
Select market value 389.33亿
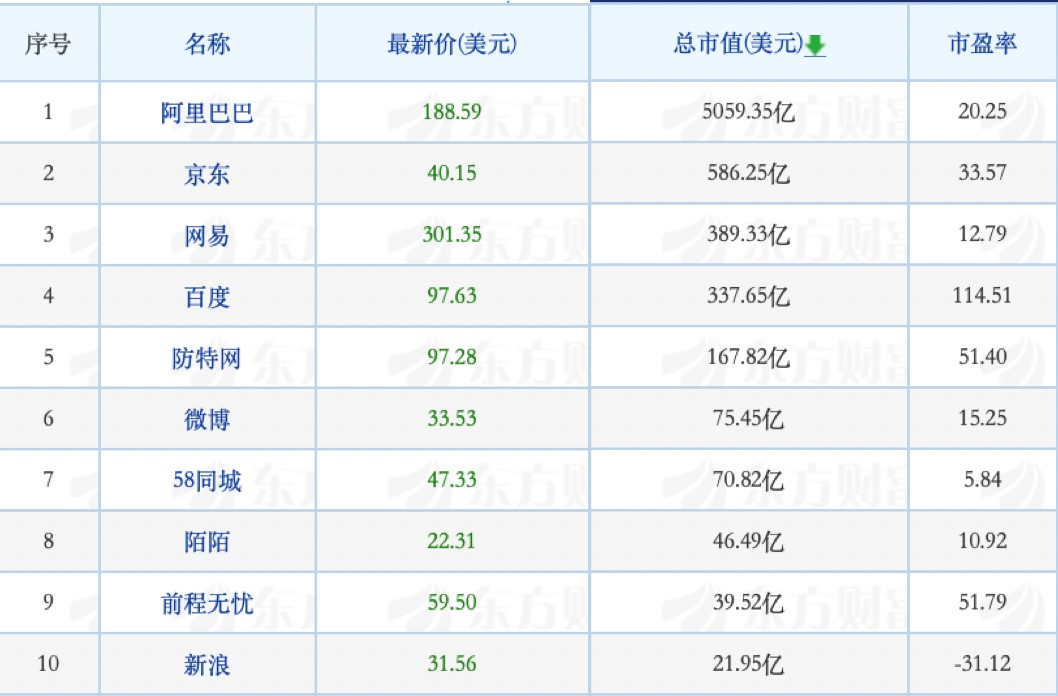tap(748, 235)
